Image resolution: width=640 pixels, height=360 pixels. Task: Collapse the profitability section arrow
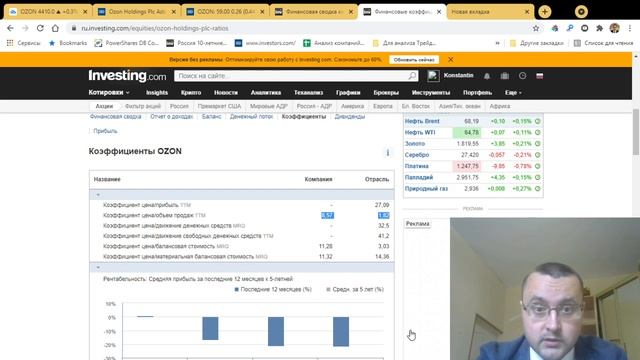tap(98, 268)
